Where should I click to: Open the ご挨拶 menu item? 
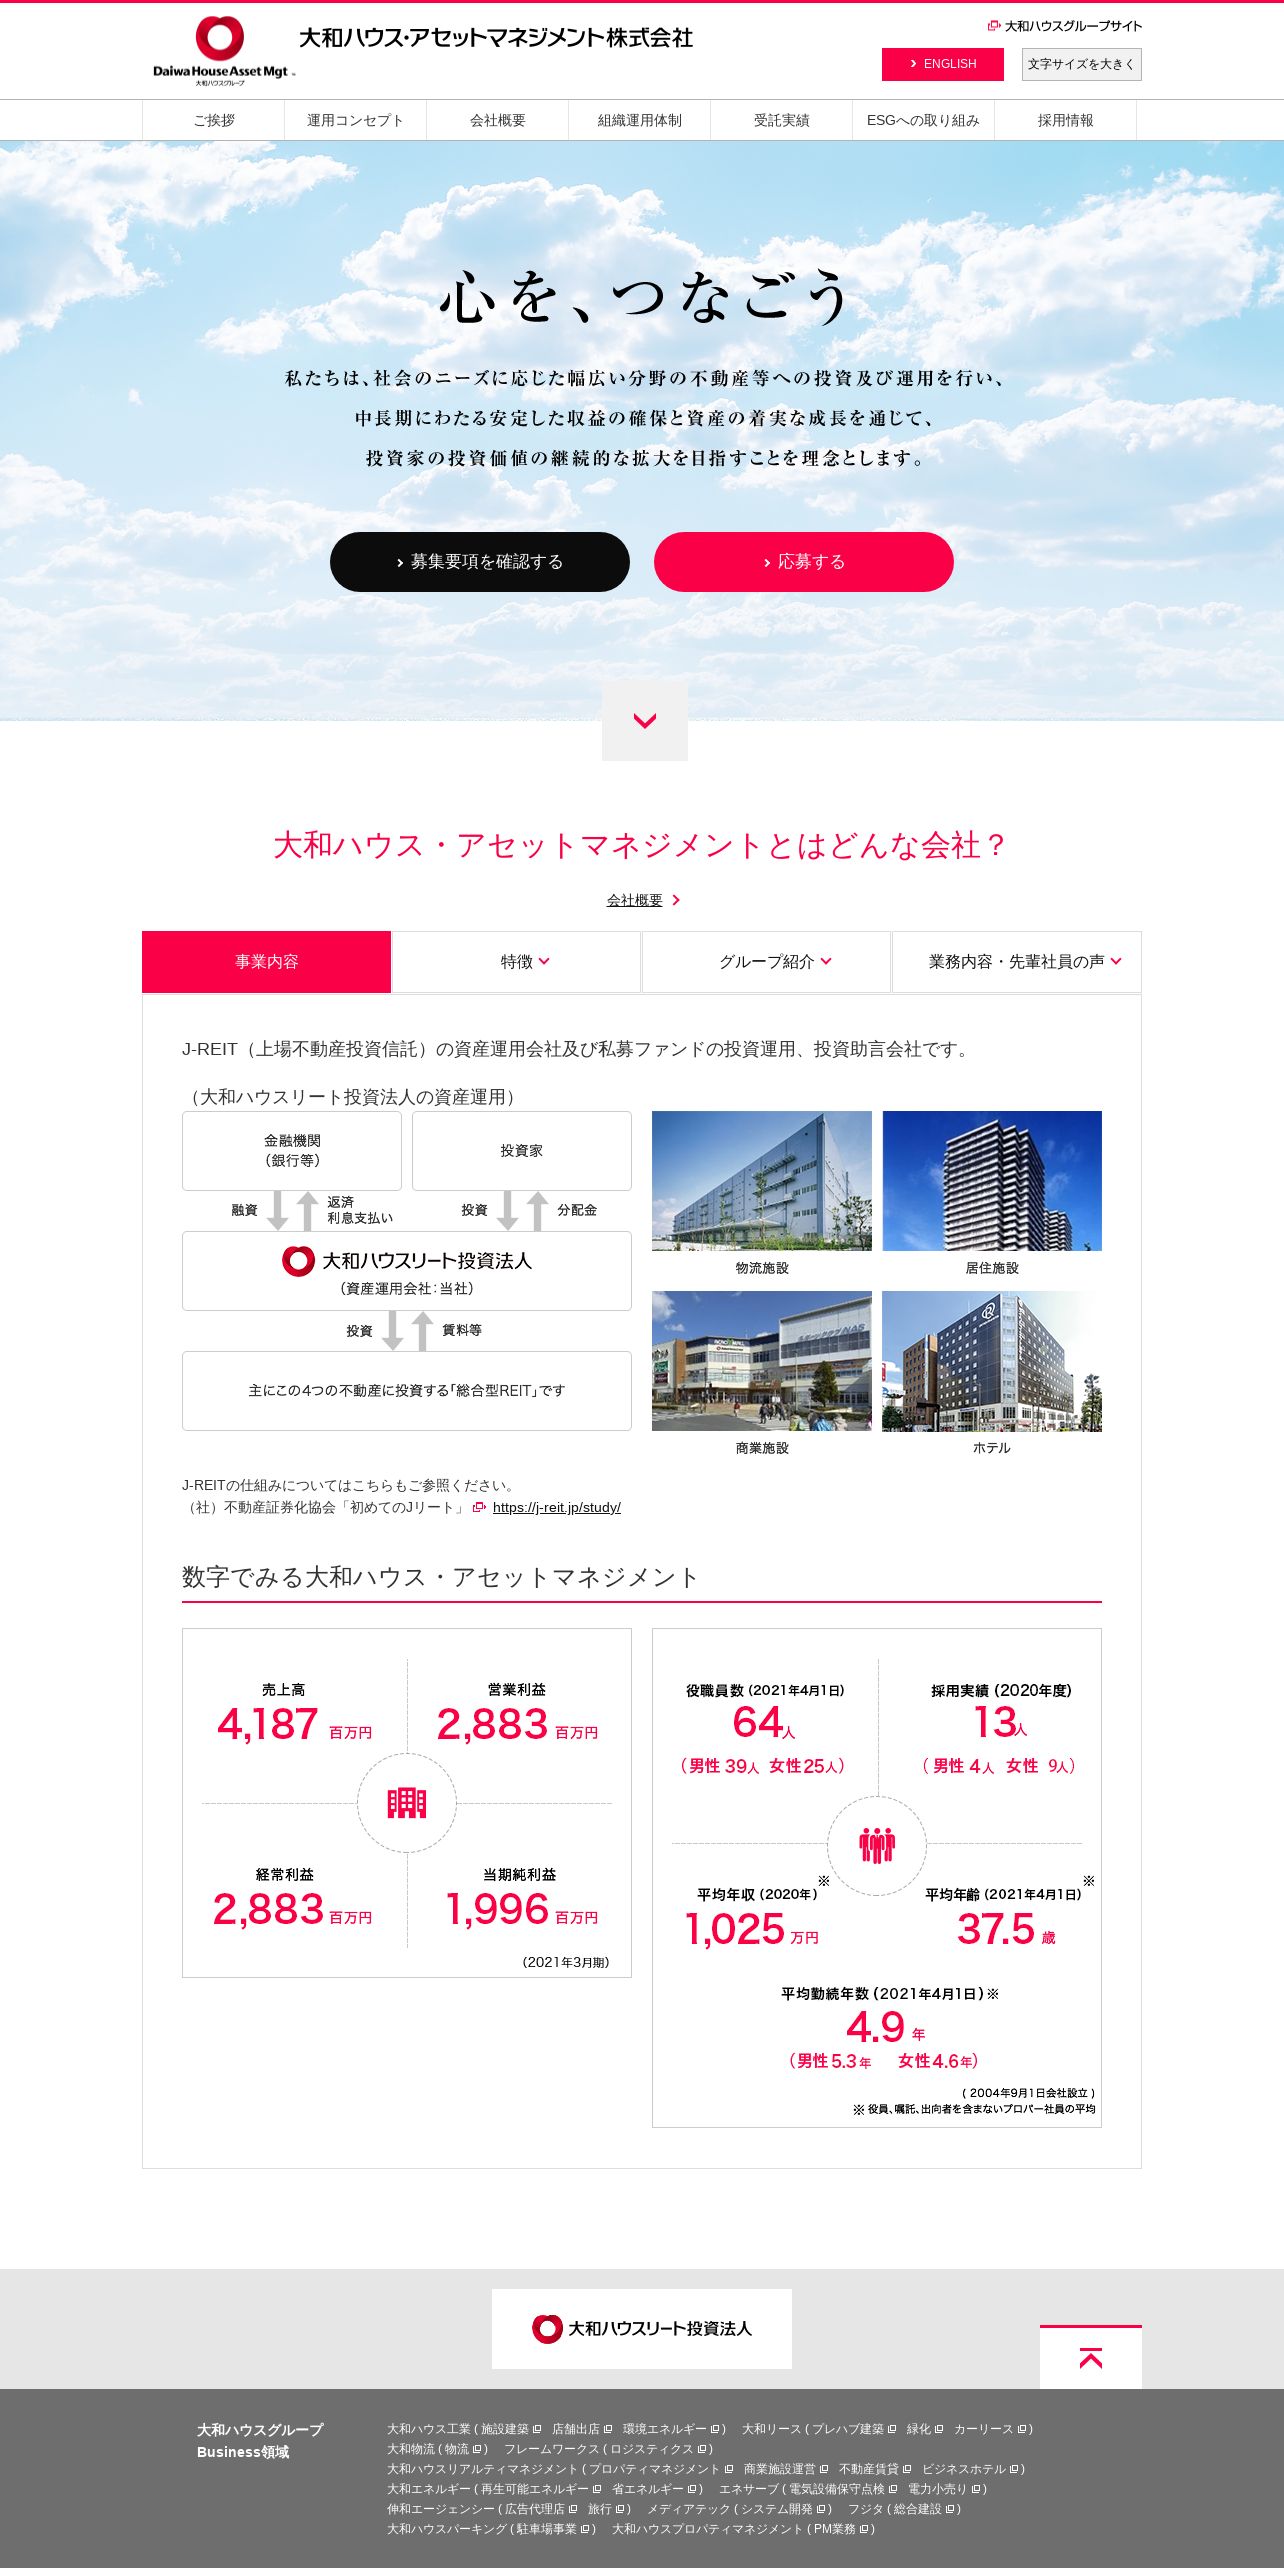click(214, 120)
